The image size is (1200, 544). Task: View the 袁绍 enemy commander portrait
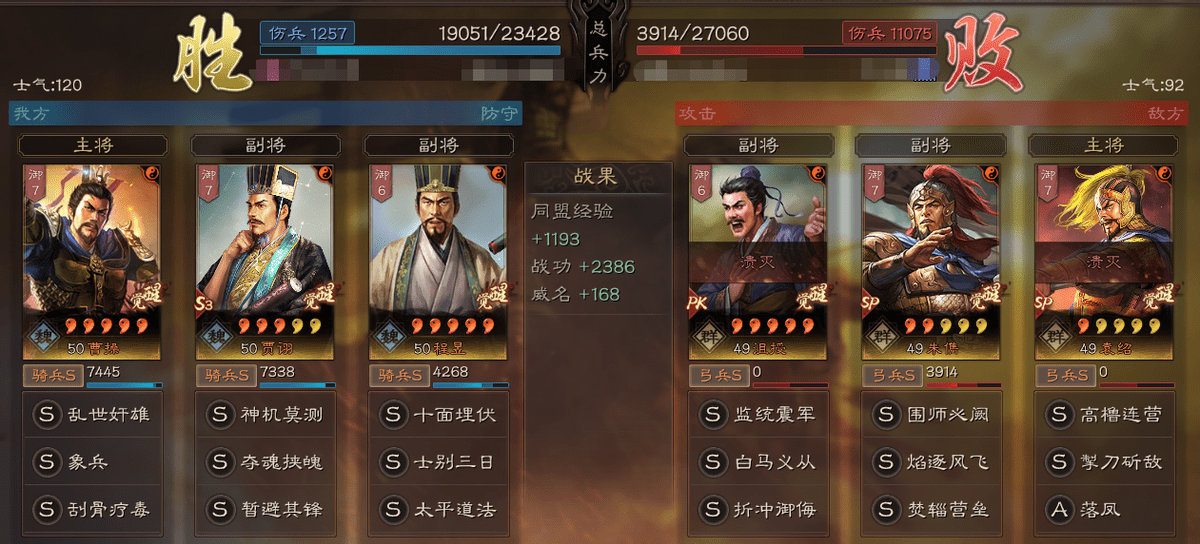tap(1104, 262)
